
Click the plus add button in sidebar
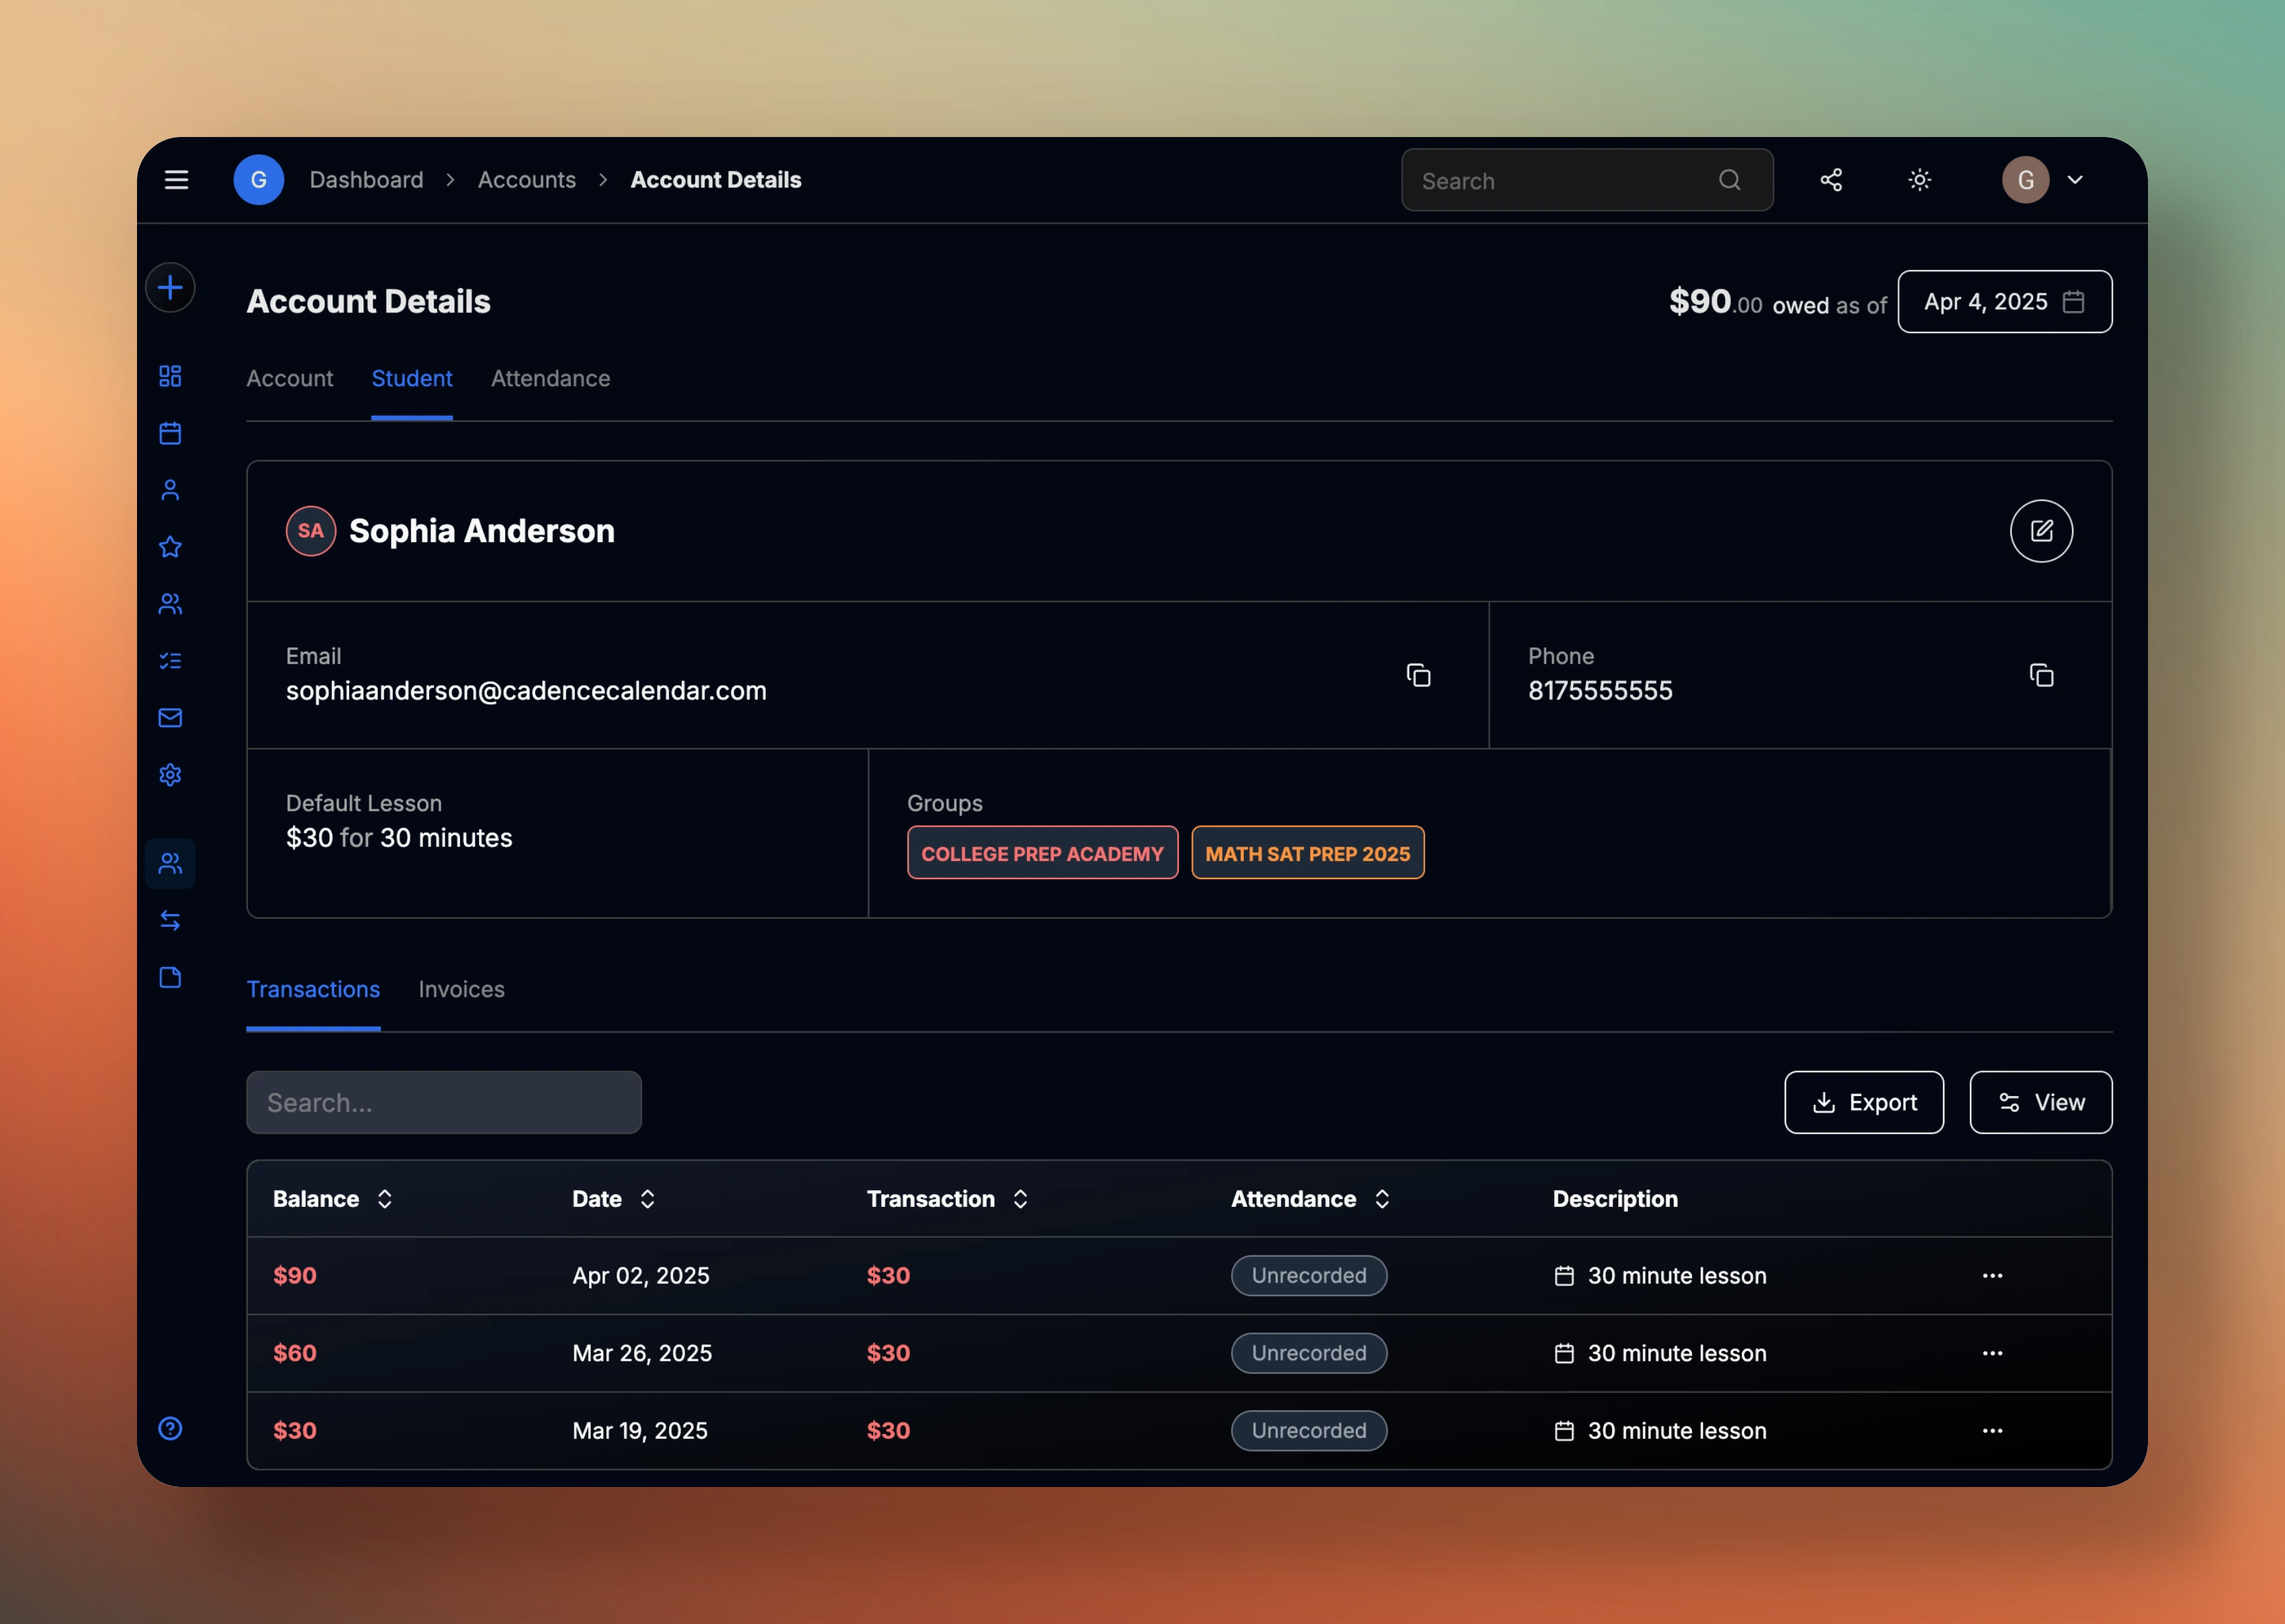click(170, 288)
